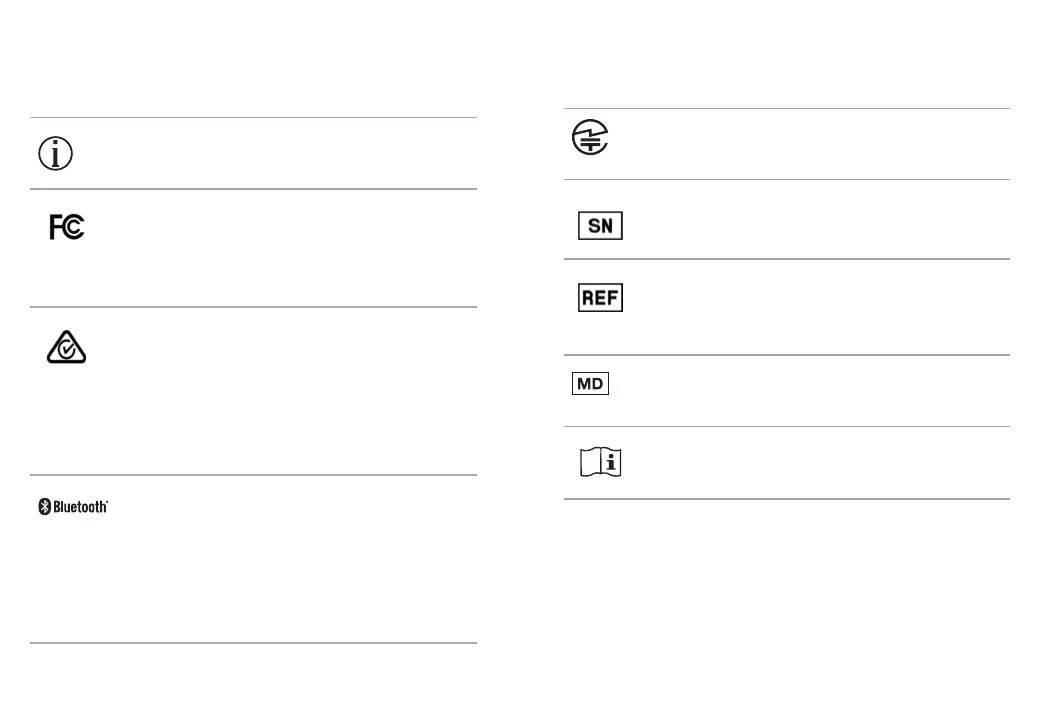Click the divider line under the RCM symbol
The width and height of the screenshot is (1043, 709).
253,475
